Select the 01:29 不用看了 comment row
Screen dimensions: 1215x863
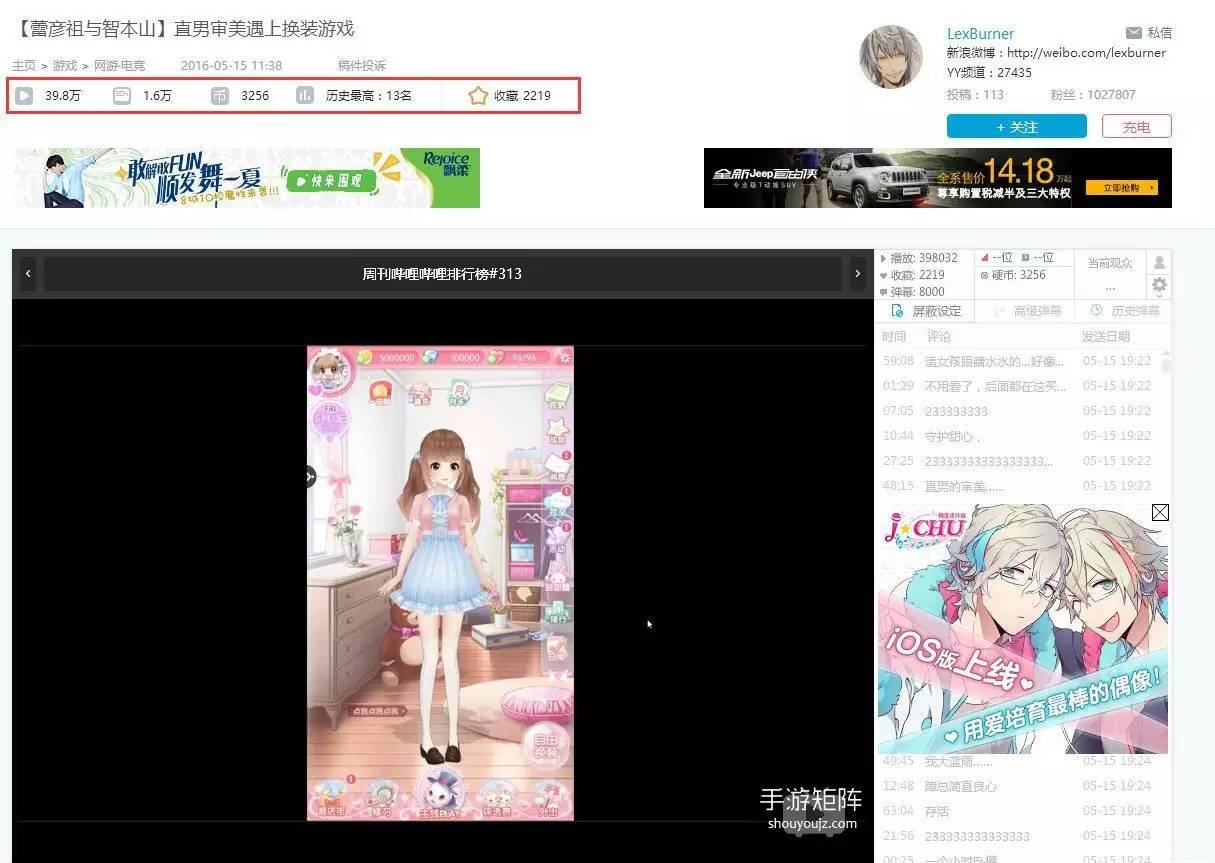[1017, 386]
